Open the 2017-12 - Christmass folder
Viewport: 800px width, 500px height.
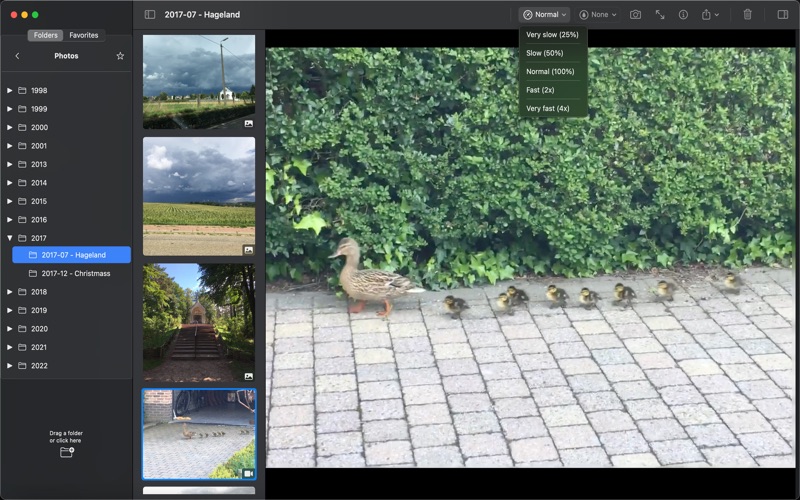pos(71,273)
